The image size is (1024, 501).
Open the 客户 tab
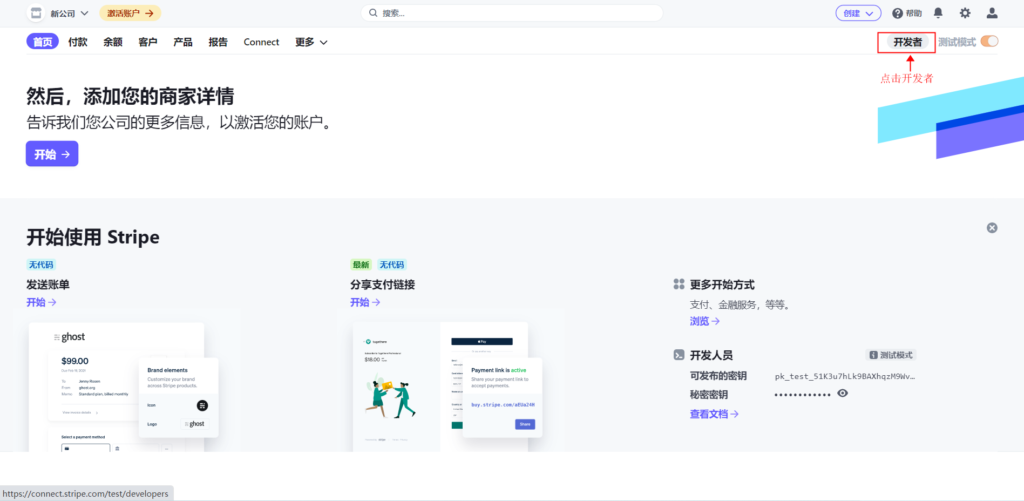(148, 42)
